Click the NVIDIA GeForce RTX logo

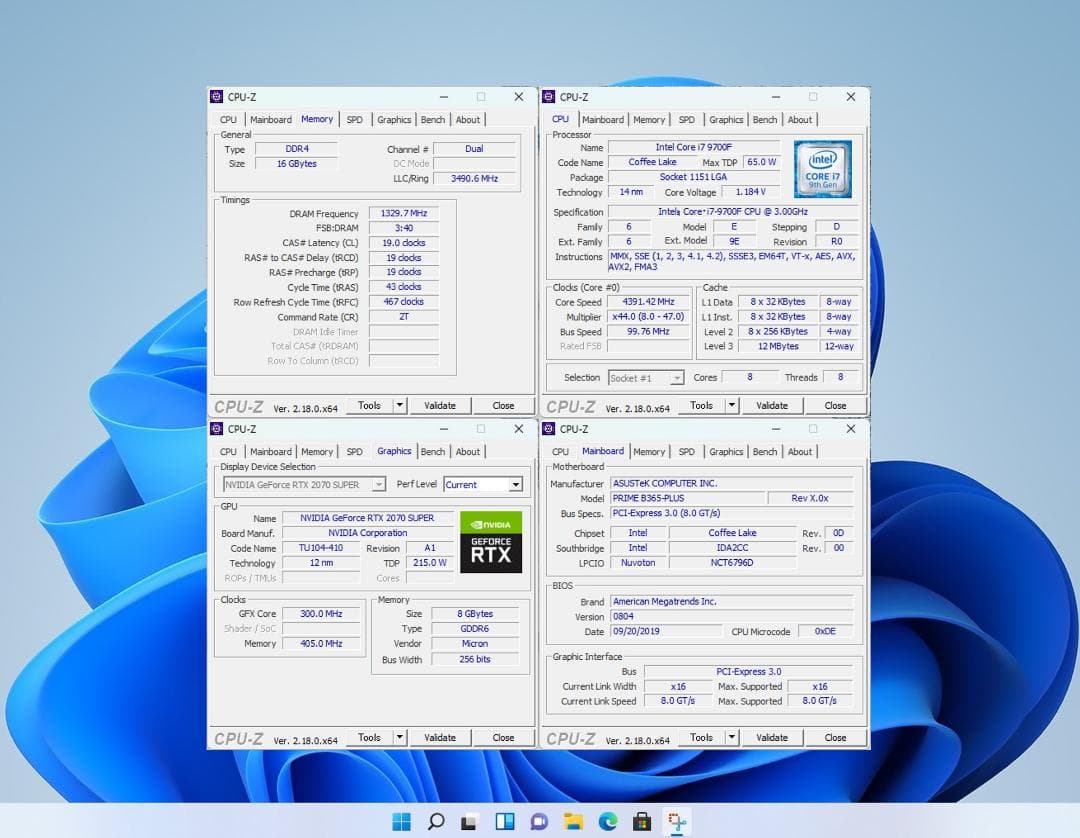491,542
